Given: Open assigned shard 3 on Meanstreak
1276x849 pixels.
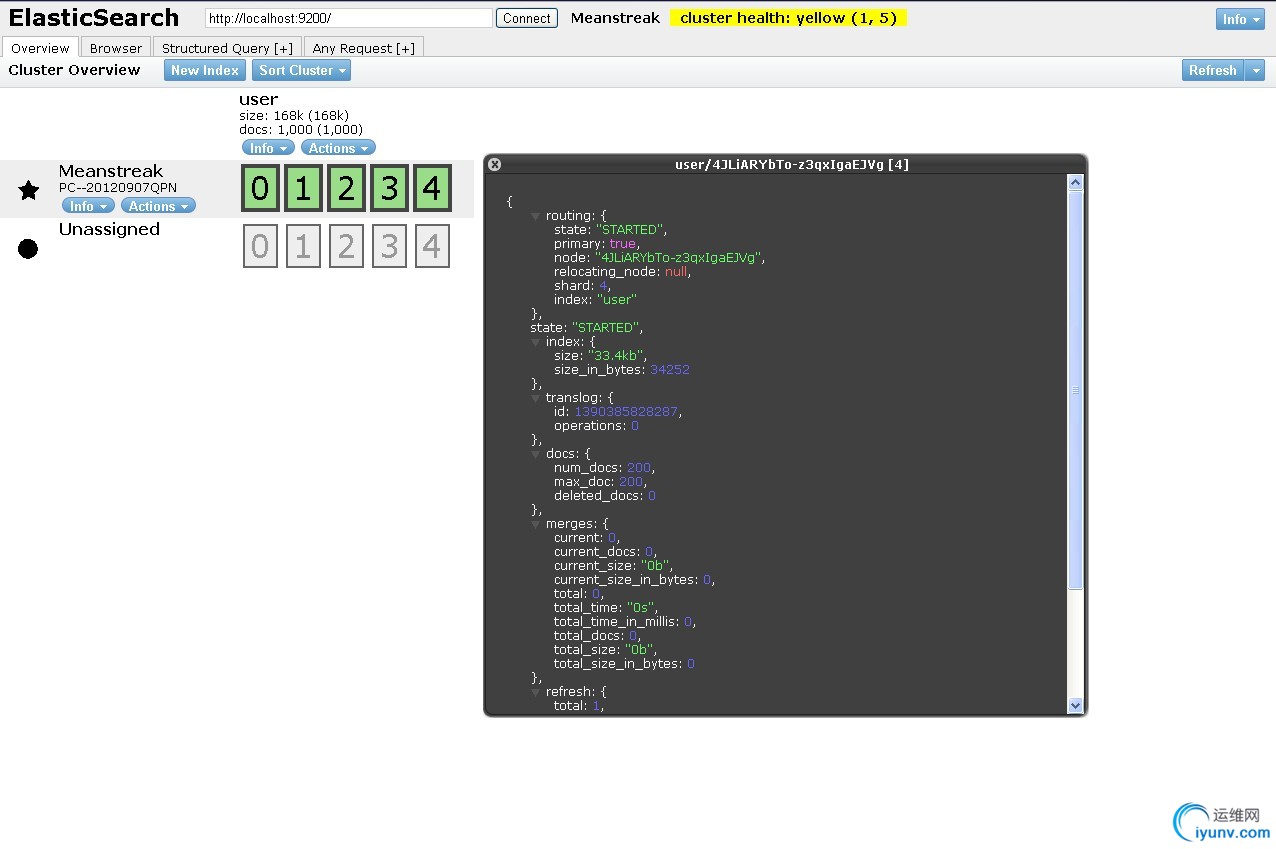Looking at the screenshot, I should click(389, 188).
